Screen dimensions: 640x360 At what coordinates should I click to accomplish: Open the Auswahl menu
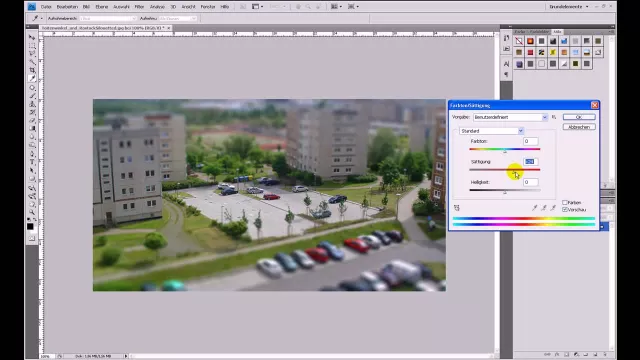[121, 7]
